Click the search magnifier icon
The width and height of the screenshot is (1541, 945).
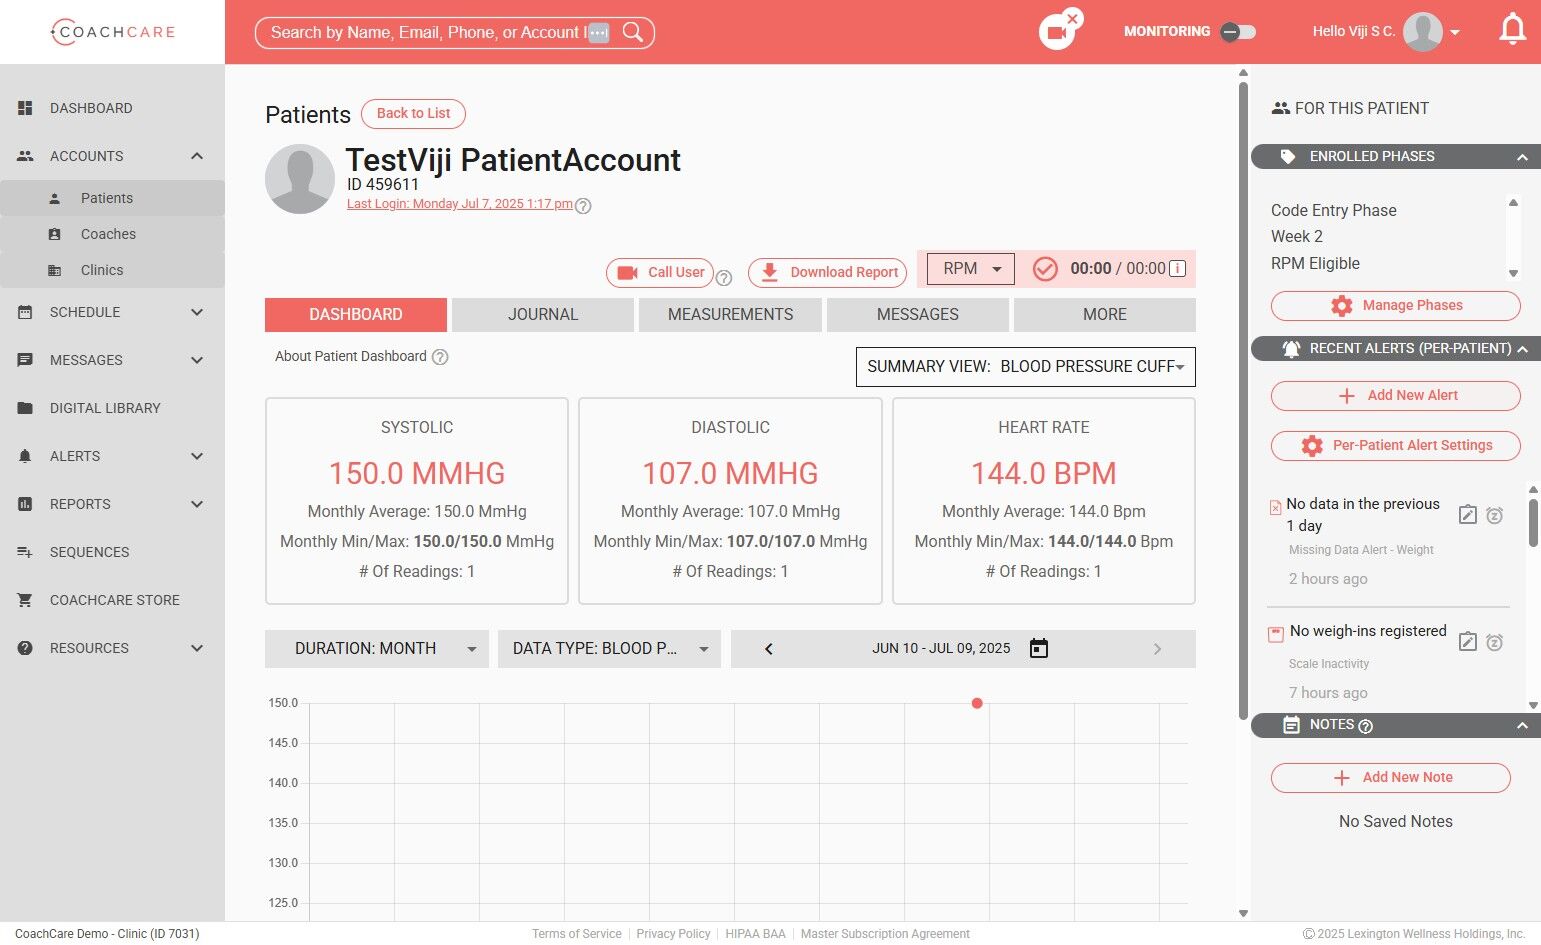click(633, 32)
